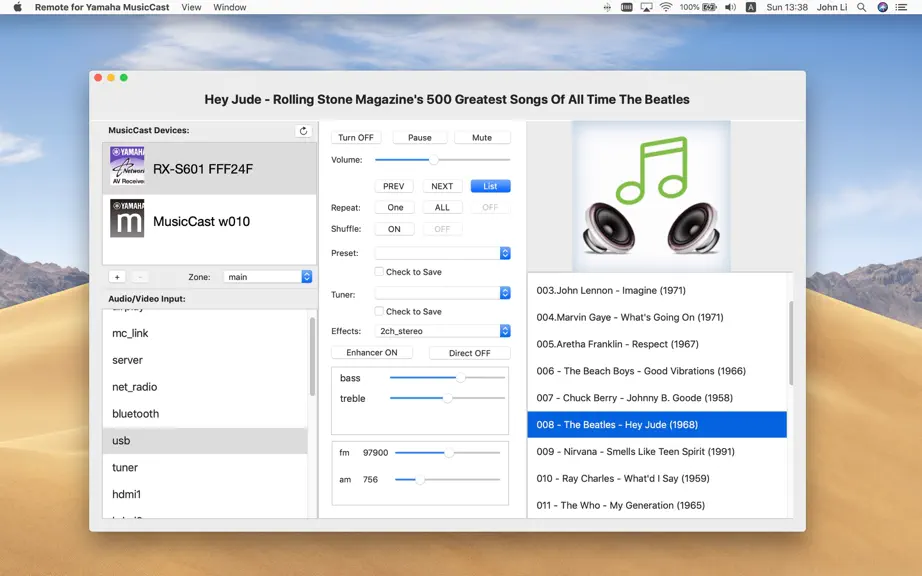
Task: Select the MusicCast w010 device icon
Action: [127, 218]
